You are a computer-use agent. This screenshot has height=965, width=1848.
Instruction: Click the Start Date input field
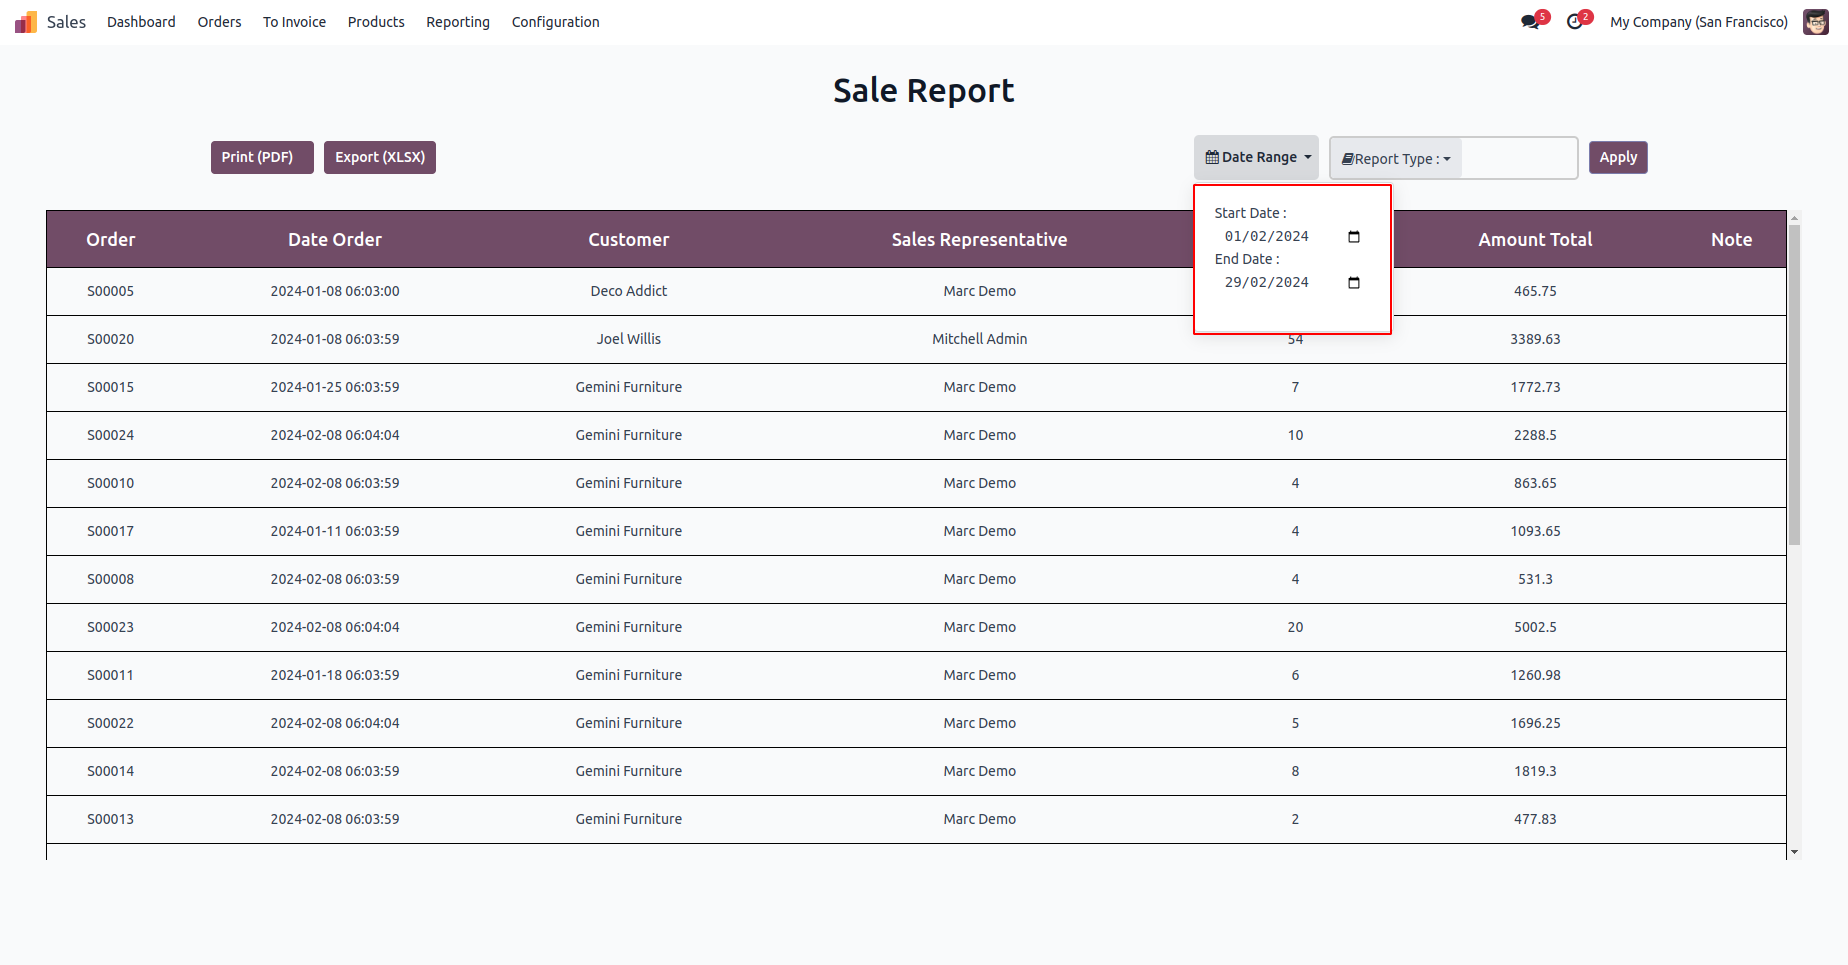(1267, 237)
